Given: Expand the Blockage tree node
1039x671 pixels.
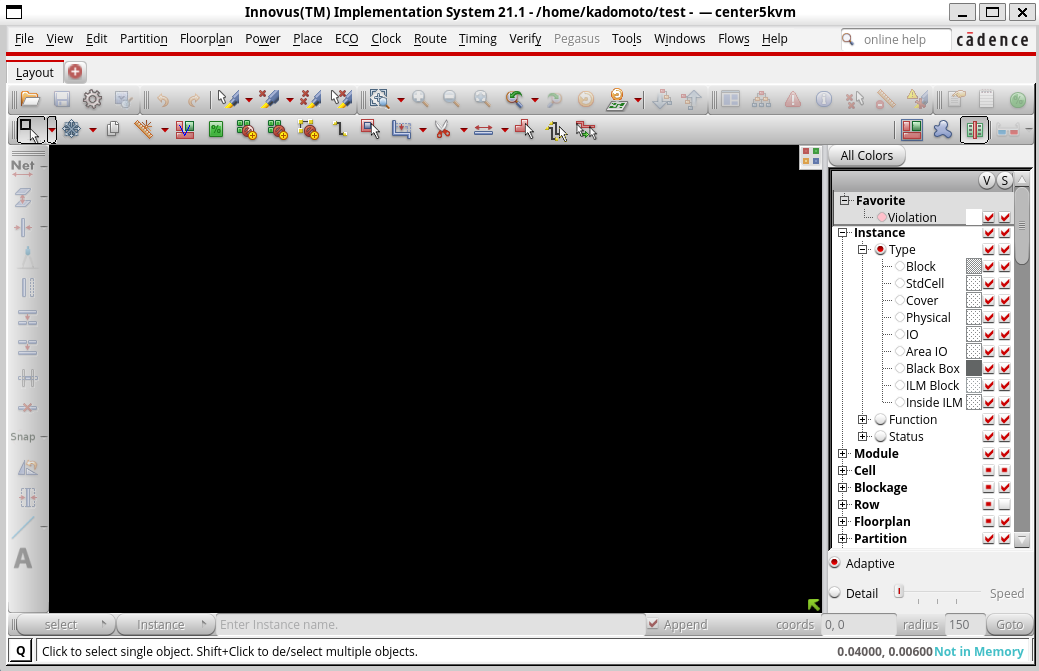Looking at the screenshot, I should pyautogui.click(x=842, y=488).
